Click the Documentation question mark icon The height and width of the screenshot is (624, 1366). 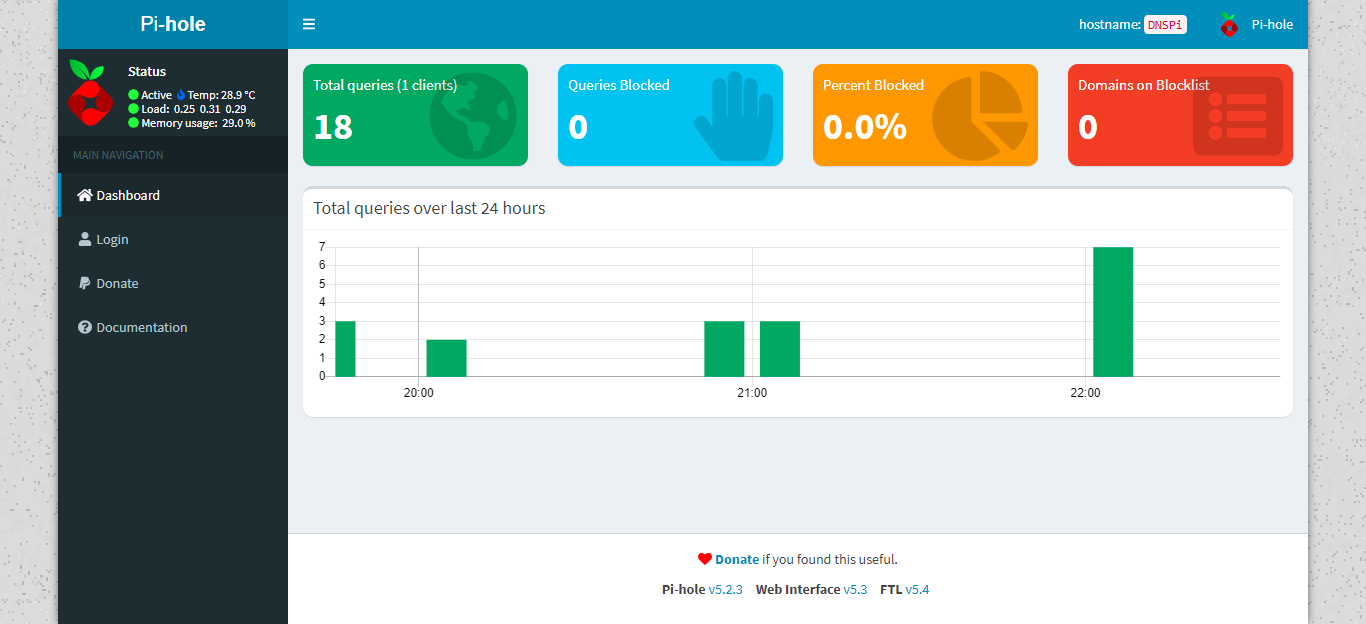click(85, 327)
